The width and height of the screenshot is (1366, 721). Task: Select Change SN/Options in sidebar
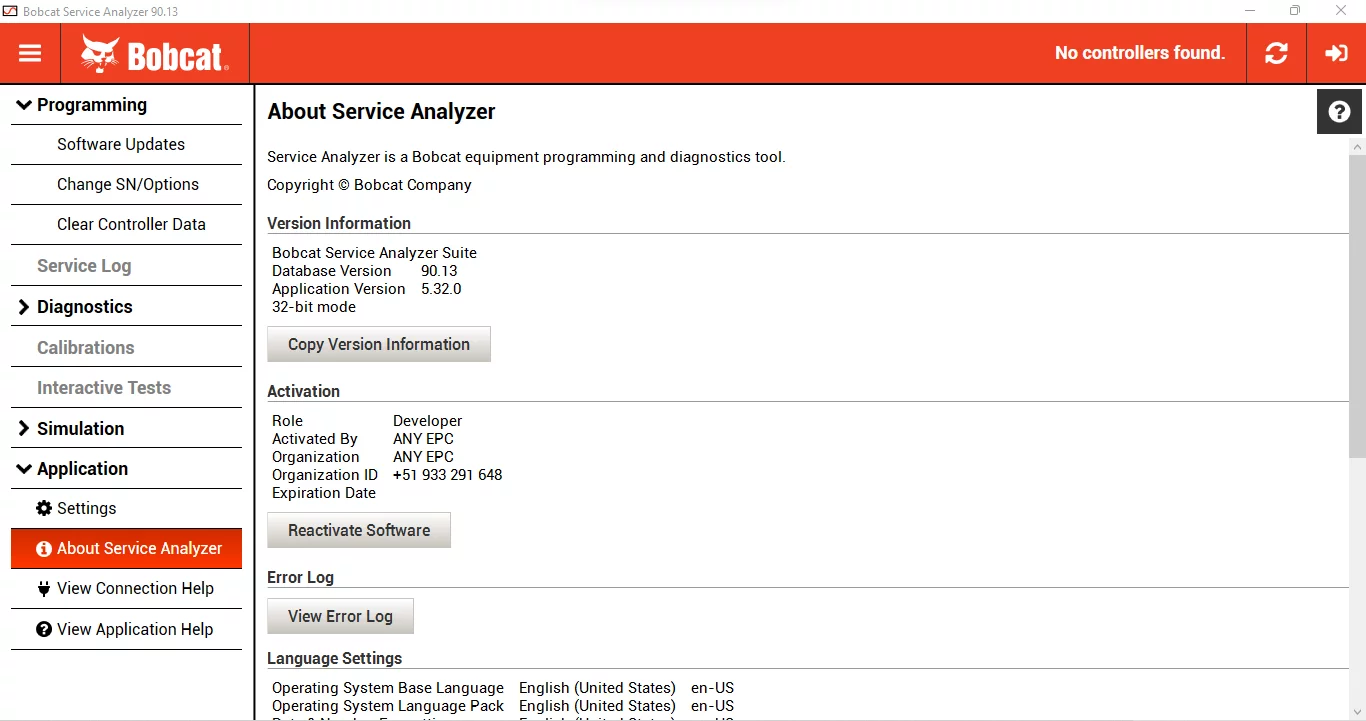pos(128,184)
